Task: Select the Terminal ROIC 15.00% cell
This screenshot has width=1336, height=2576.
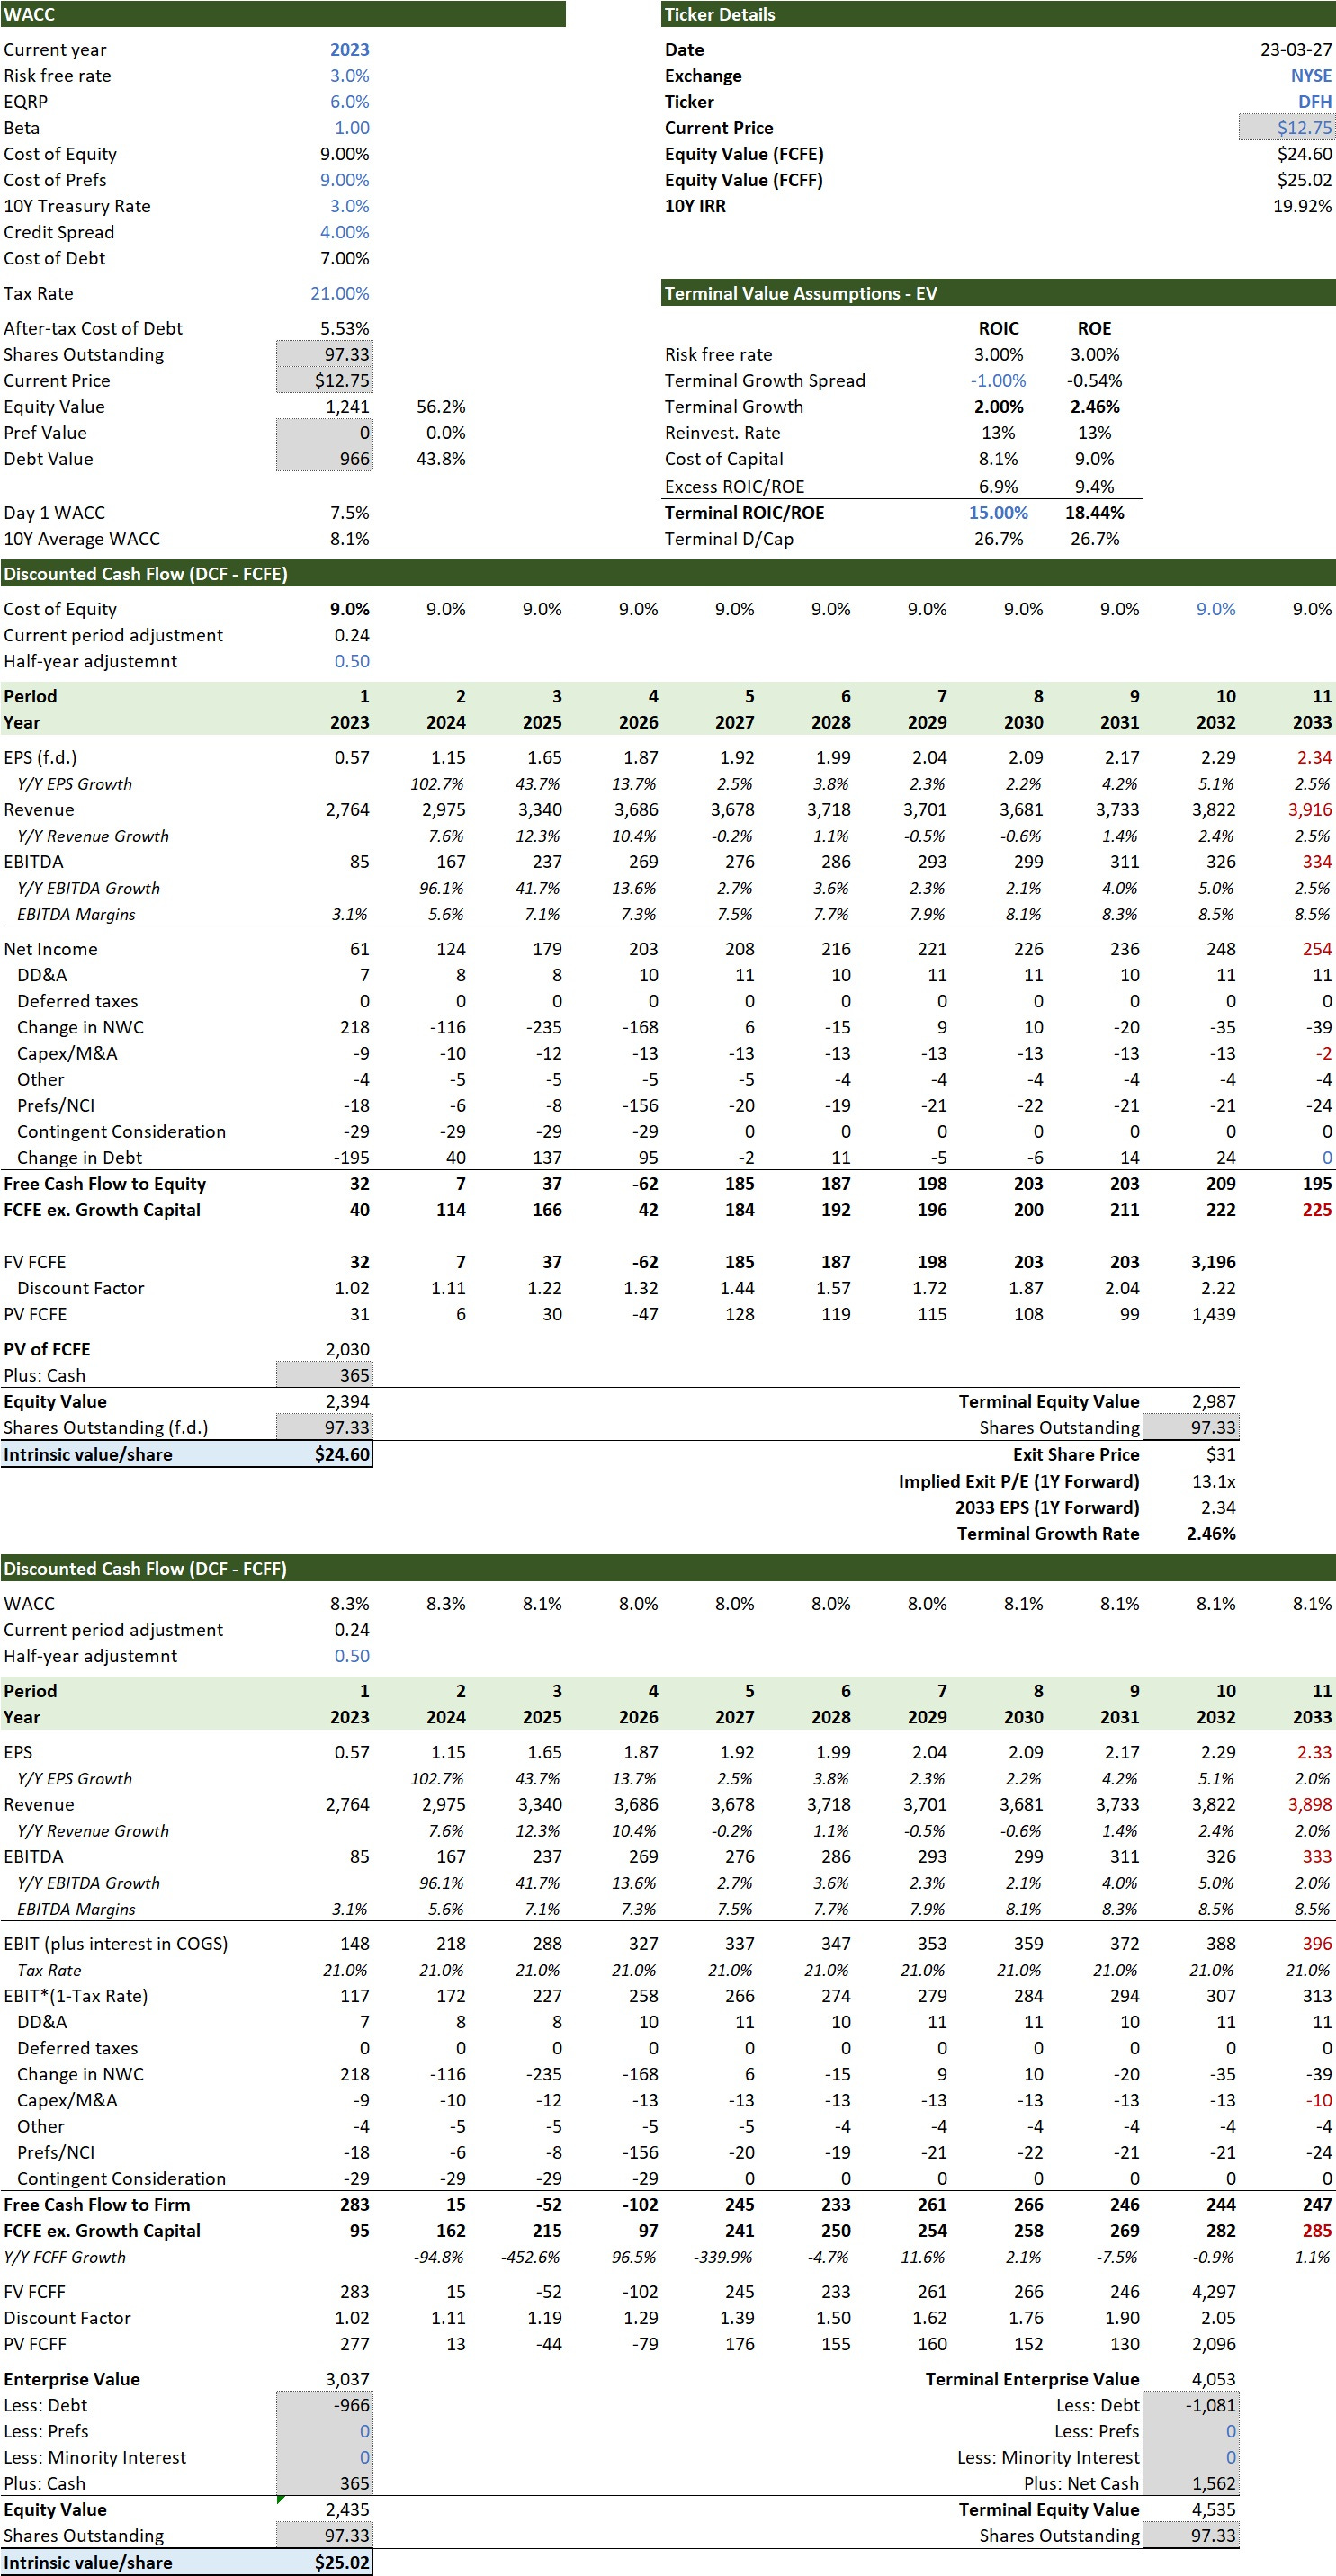Action: click(998, 512)
